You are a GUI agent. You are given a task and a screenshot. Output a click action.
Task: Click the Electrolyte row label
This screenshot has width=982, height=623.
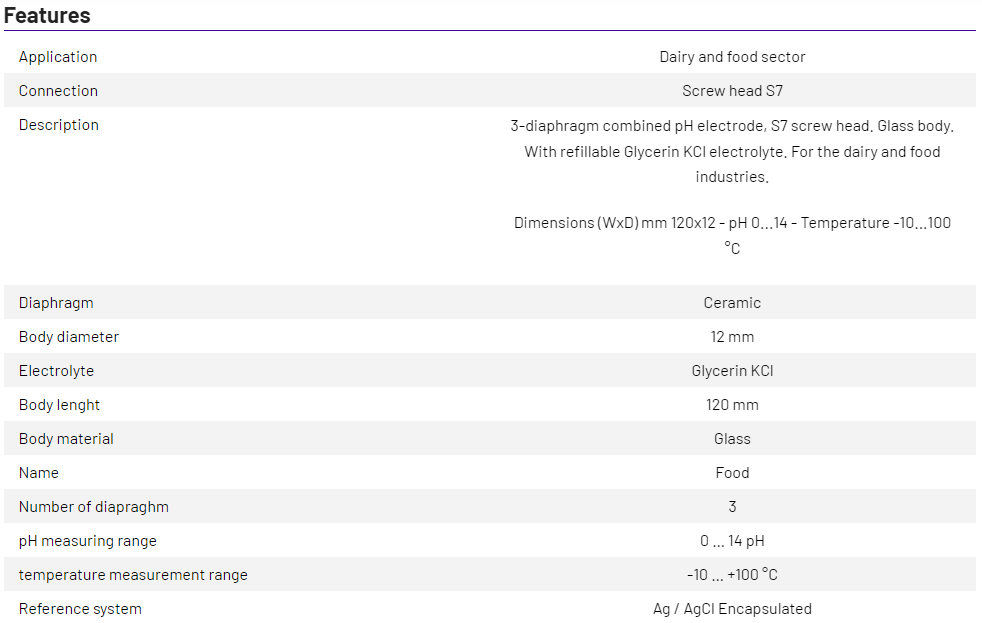point(56,371)
